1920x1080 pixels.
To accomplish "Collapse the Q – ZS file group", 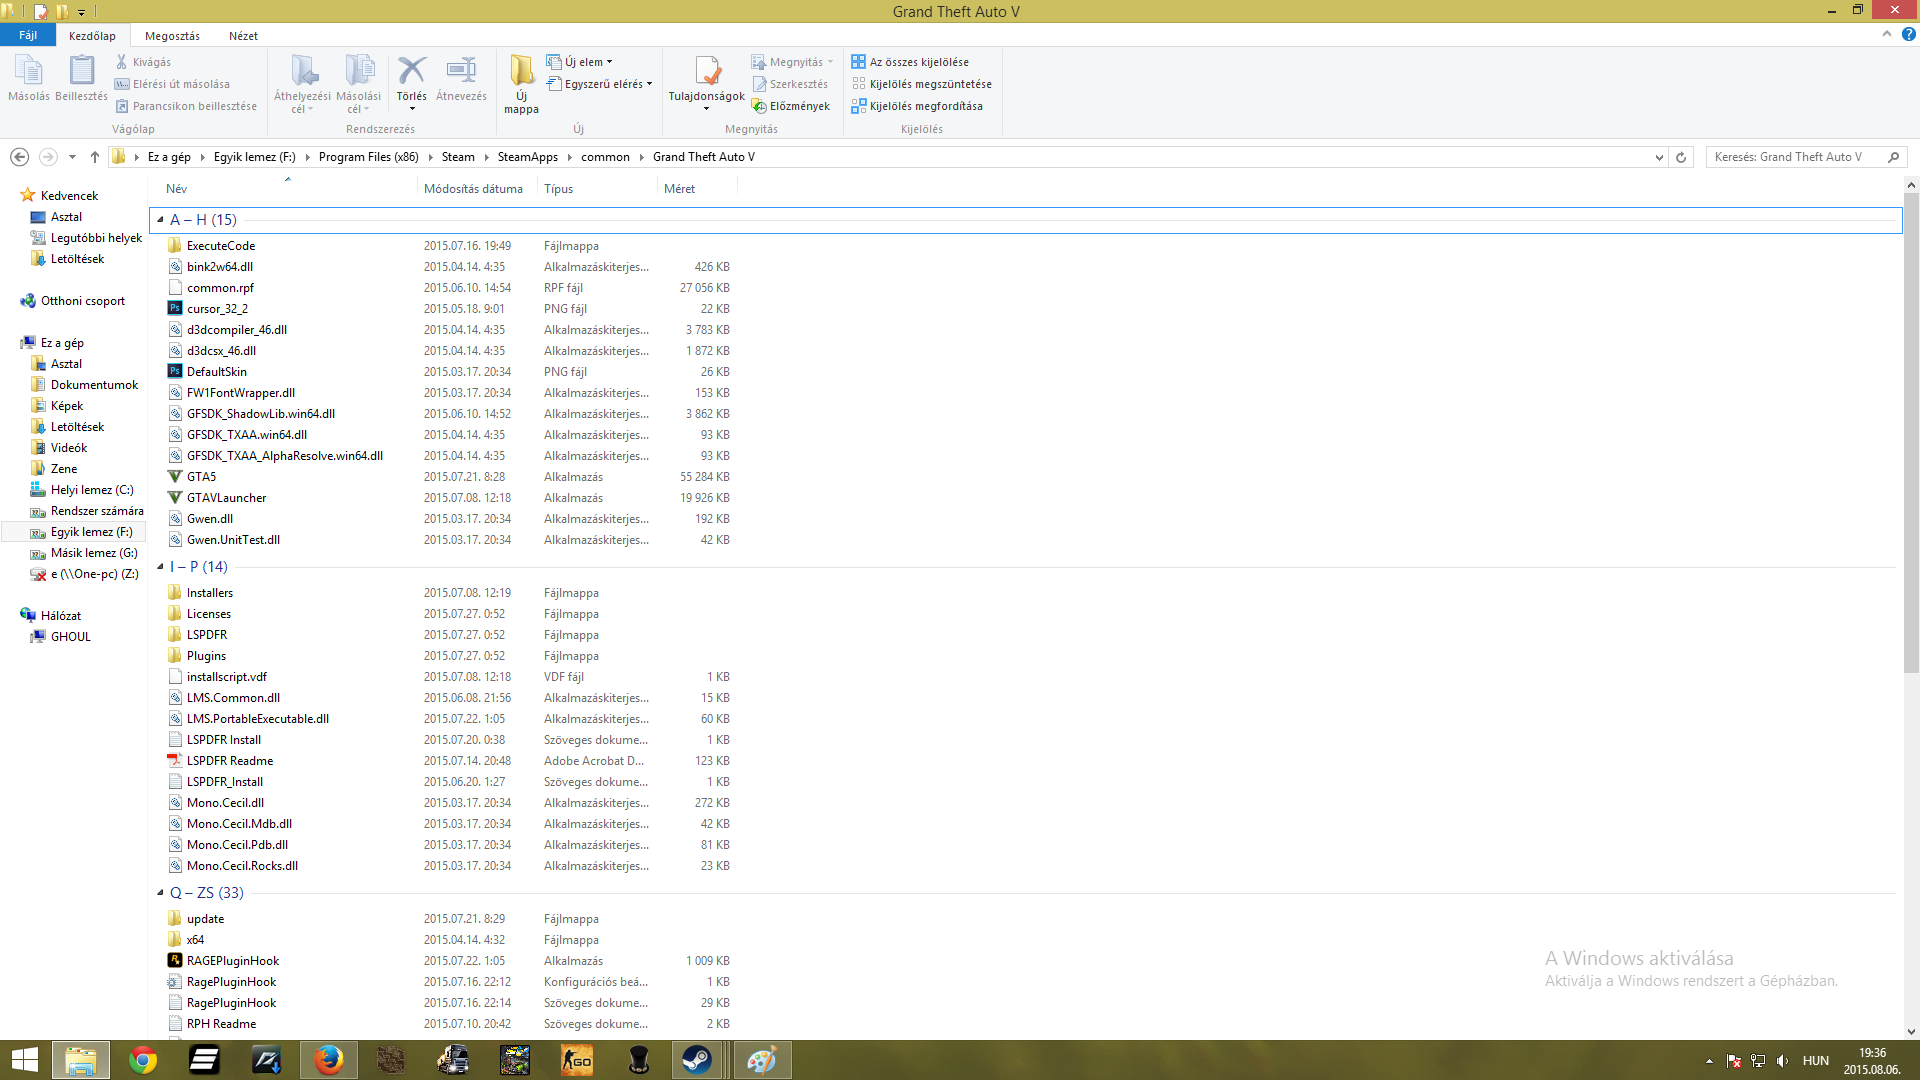I will (x=160, y=893).
